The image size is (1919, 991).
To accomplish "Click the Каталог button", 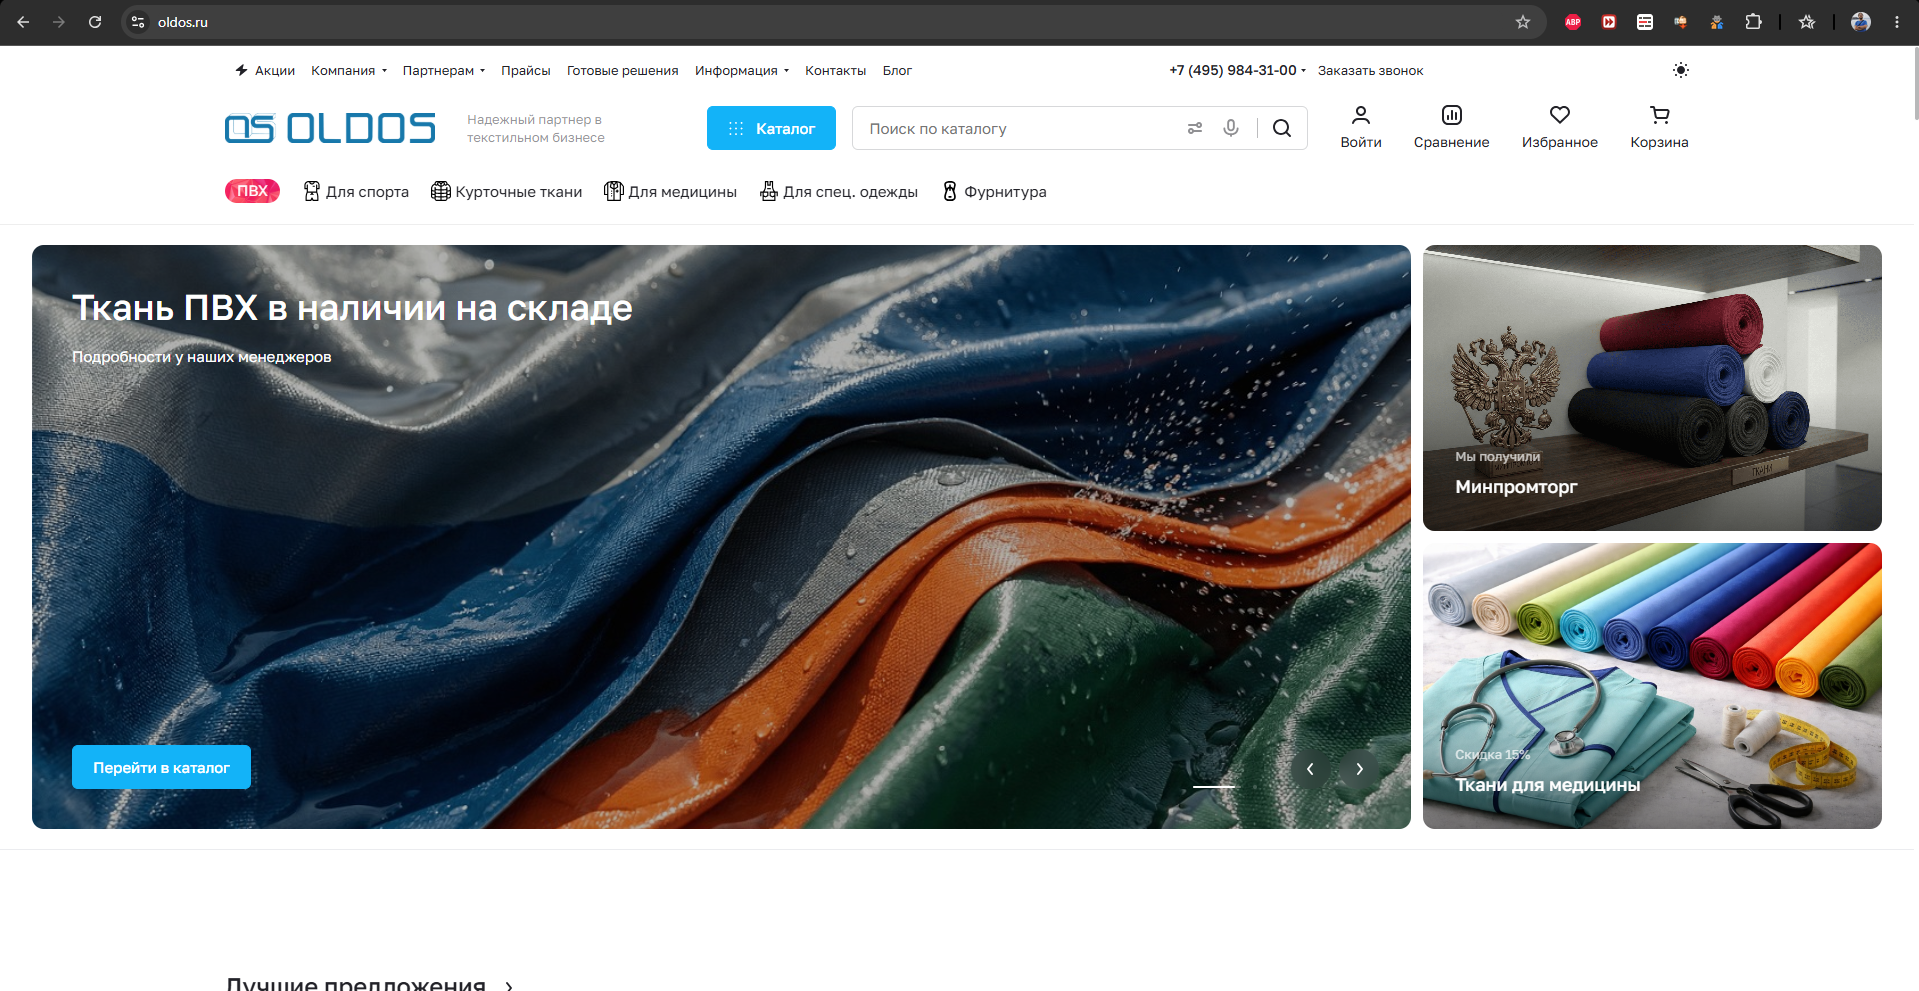I will [x=771, y=128].
